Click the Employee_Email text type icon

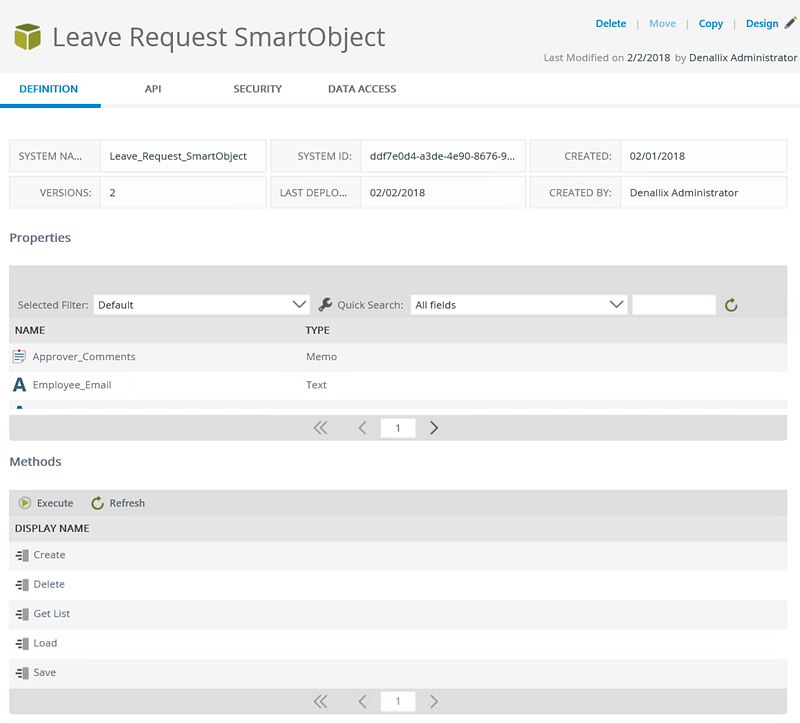pyautogui.click(x=19, y=384)
